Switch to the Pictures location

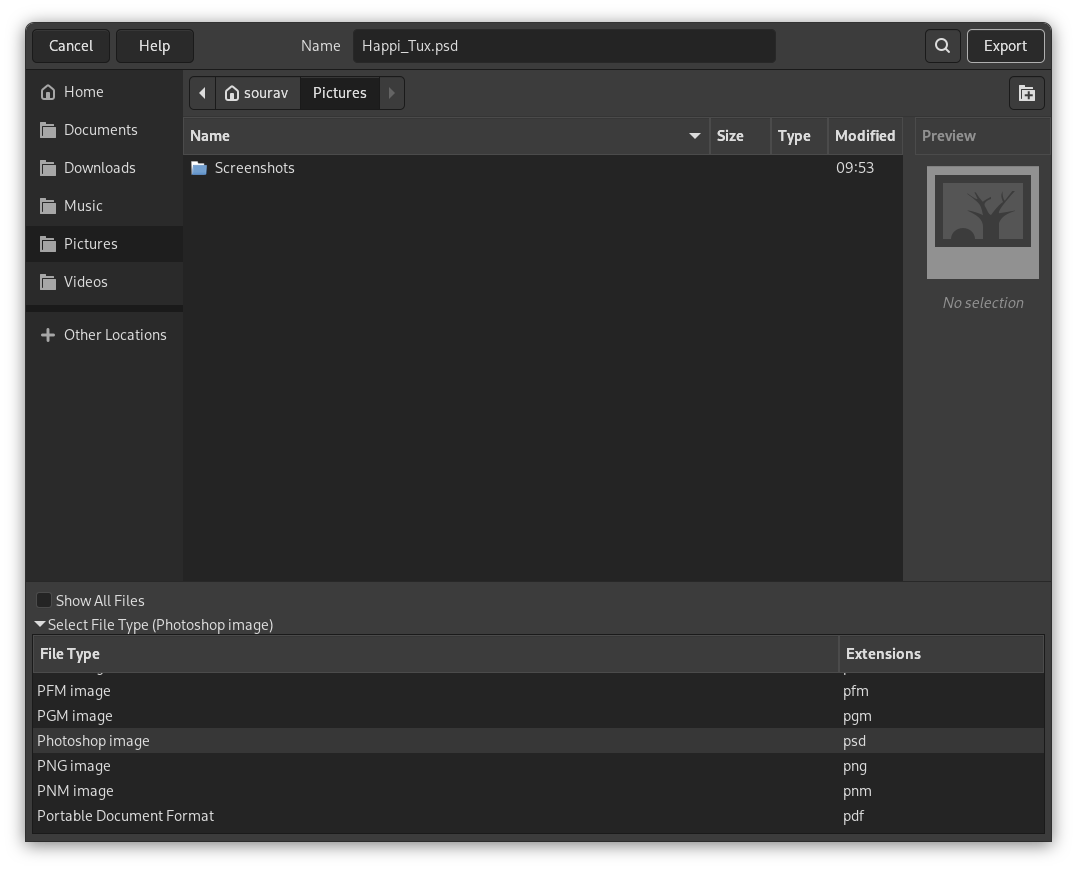[90, 243]
